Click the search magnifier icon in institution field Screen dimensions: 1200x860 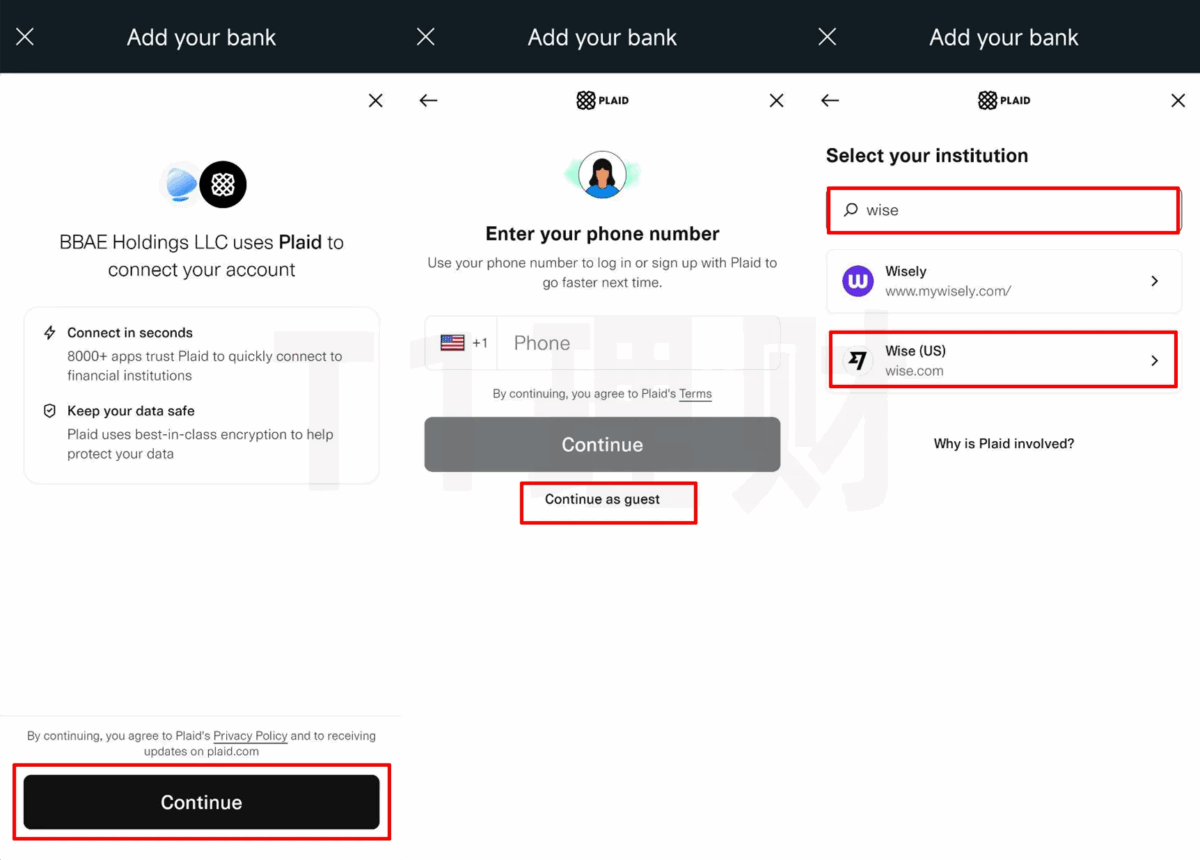tap(851, 210)
